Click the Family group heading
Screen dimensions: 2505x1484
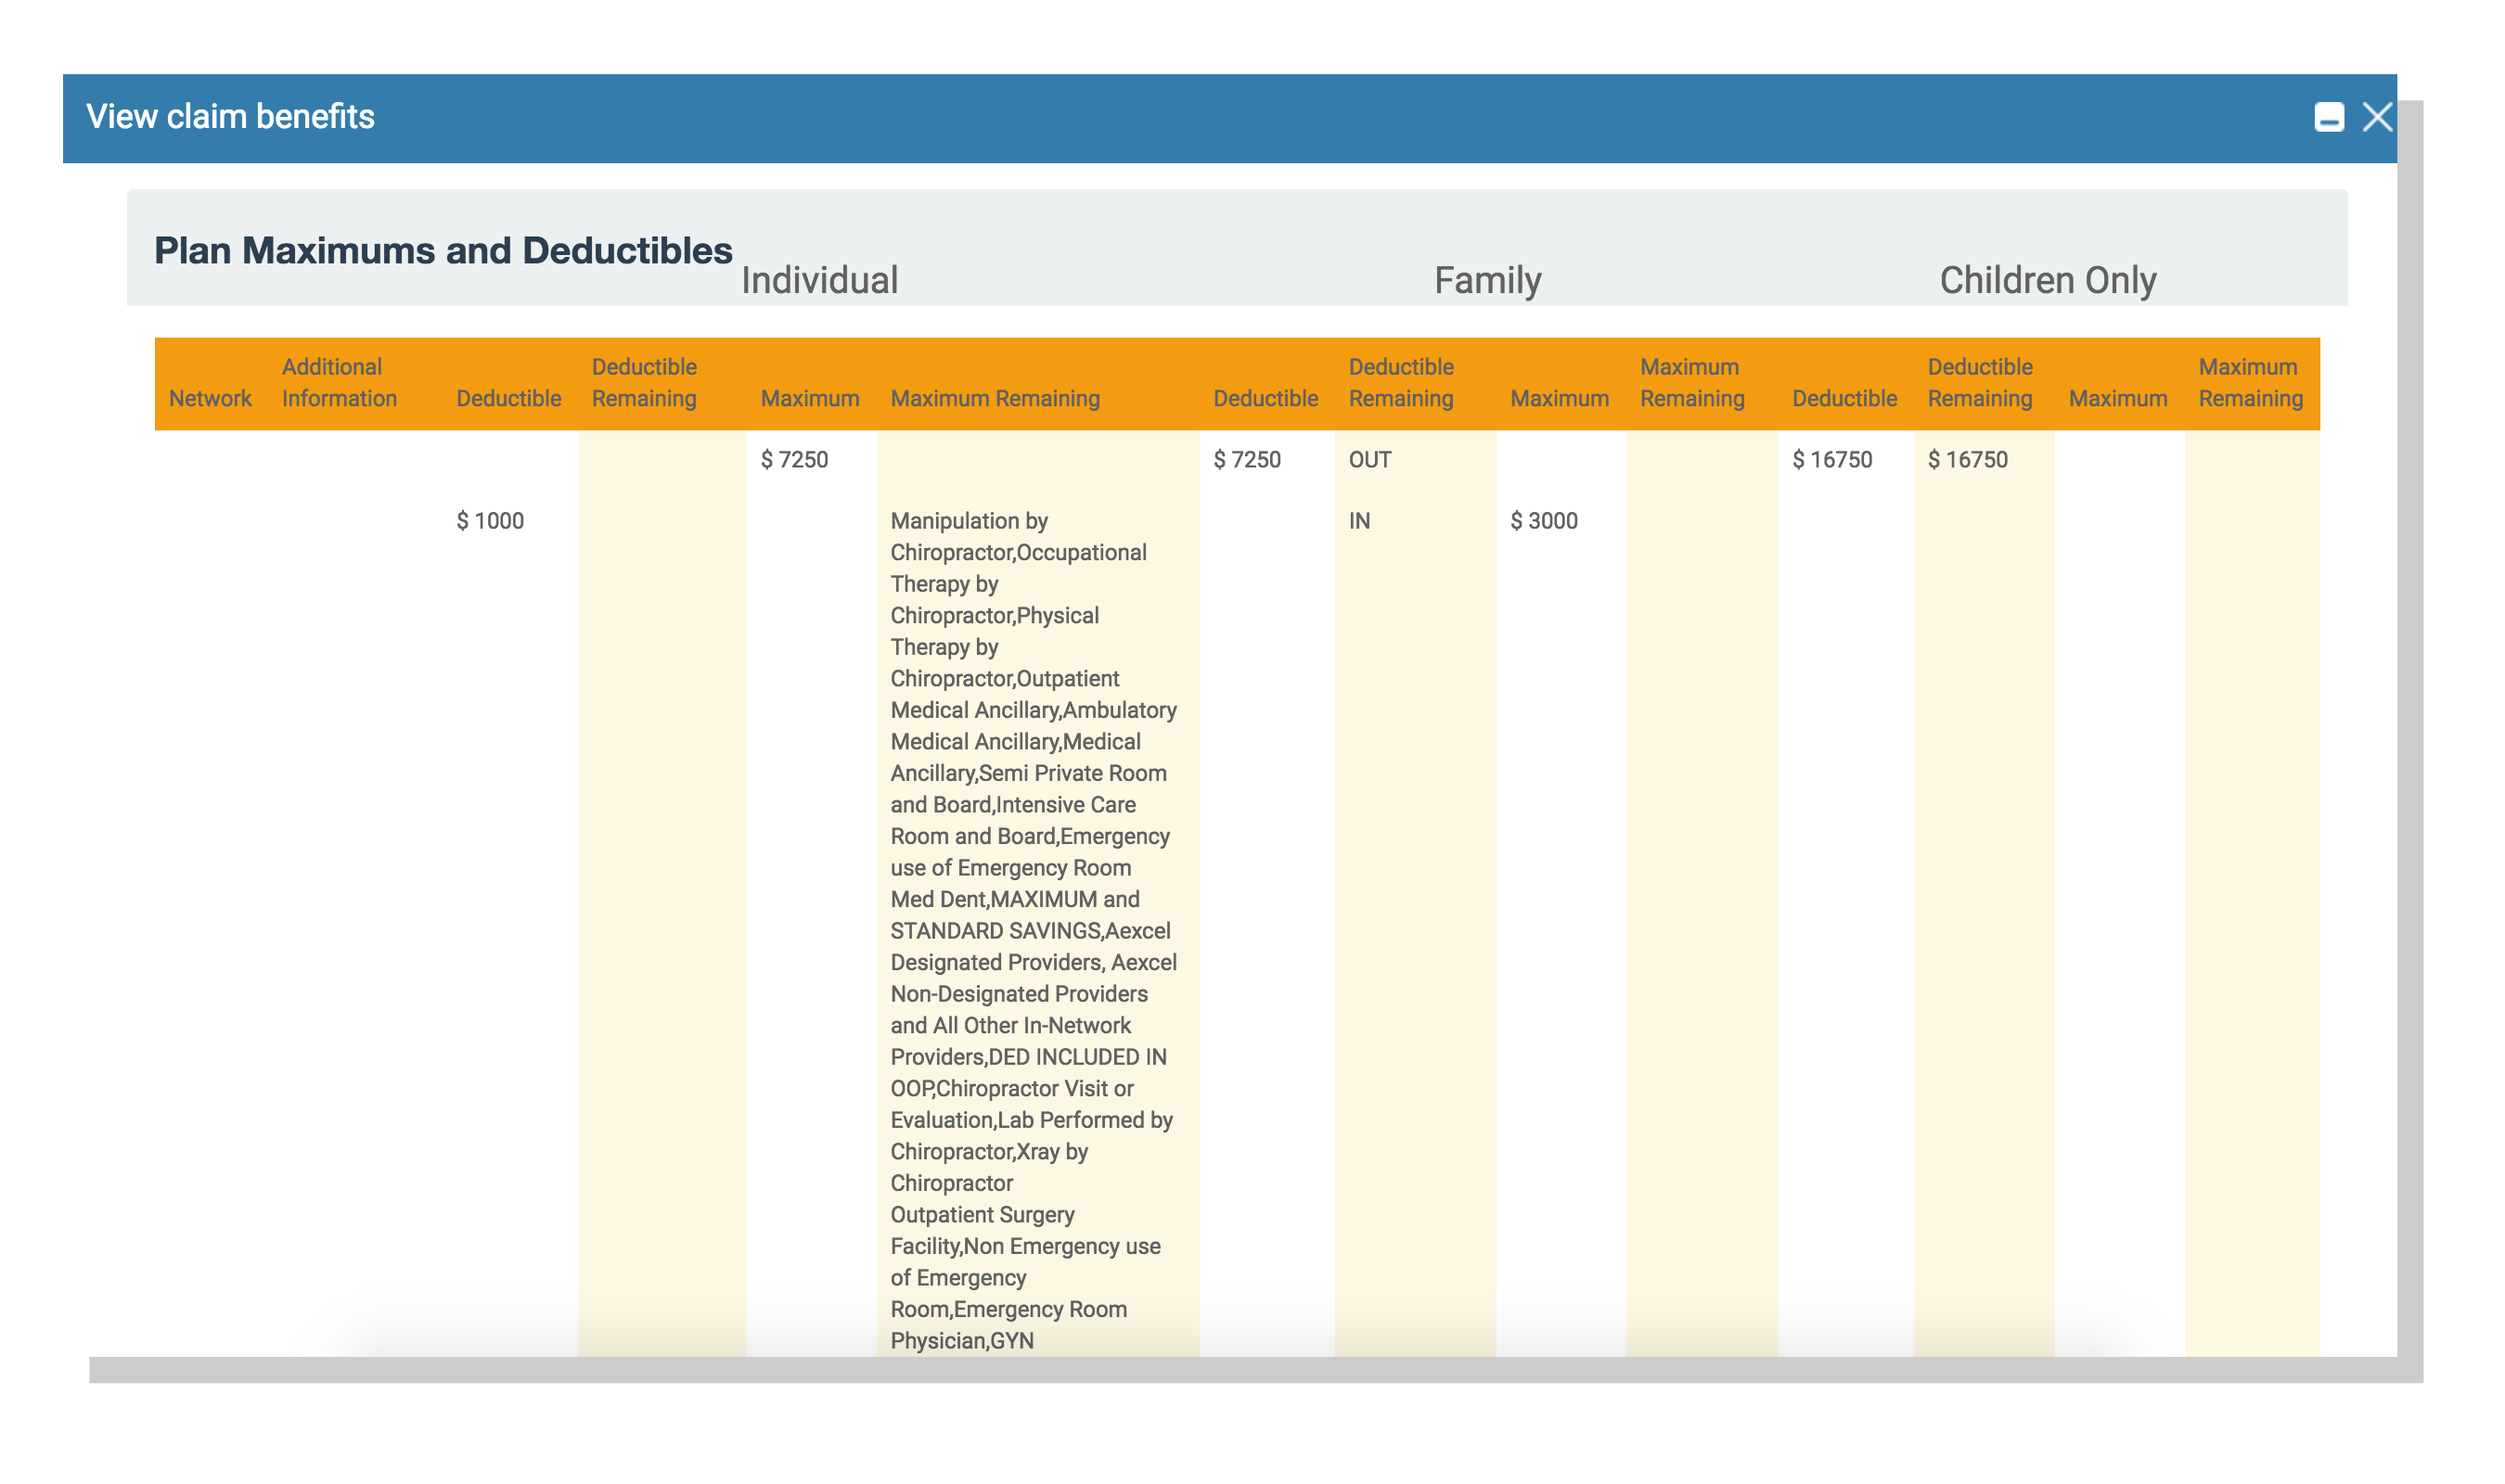click(x=1487, y=280)
